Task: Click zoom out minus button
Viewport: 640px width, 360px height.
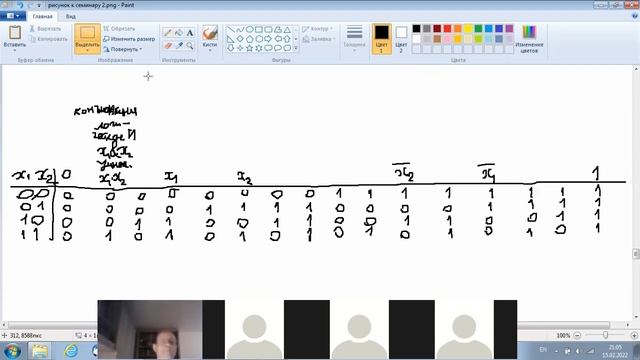Action: [x=577, y=336]
